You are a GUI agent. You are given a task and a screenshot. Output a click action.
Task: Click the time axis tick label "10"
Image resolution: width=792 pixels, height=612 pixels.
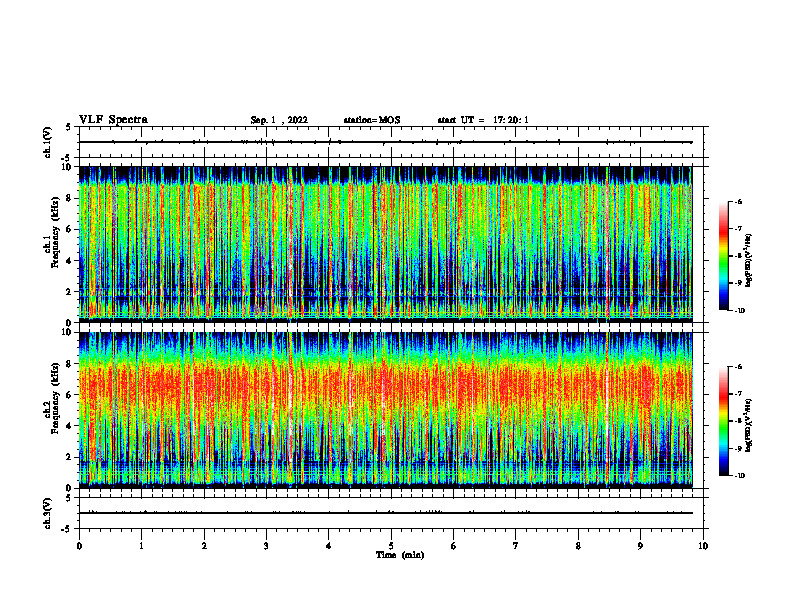point(703,546)
